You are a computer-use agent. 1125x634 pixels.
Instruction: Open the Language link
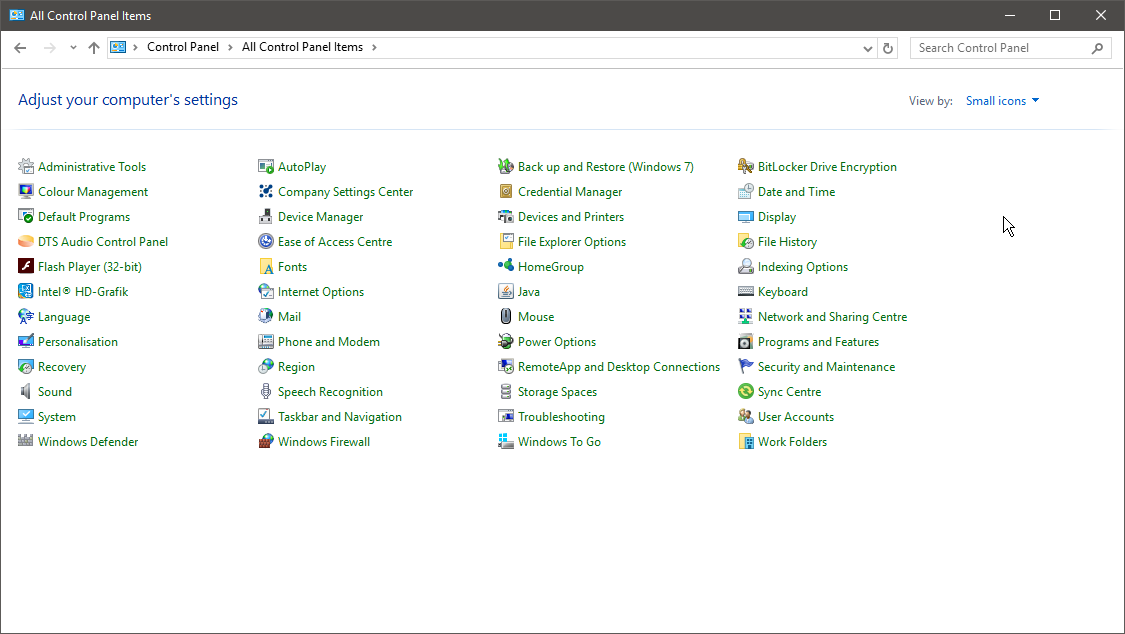coord(64,317)
